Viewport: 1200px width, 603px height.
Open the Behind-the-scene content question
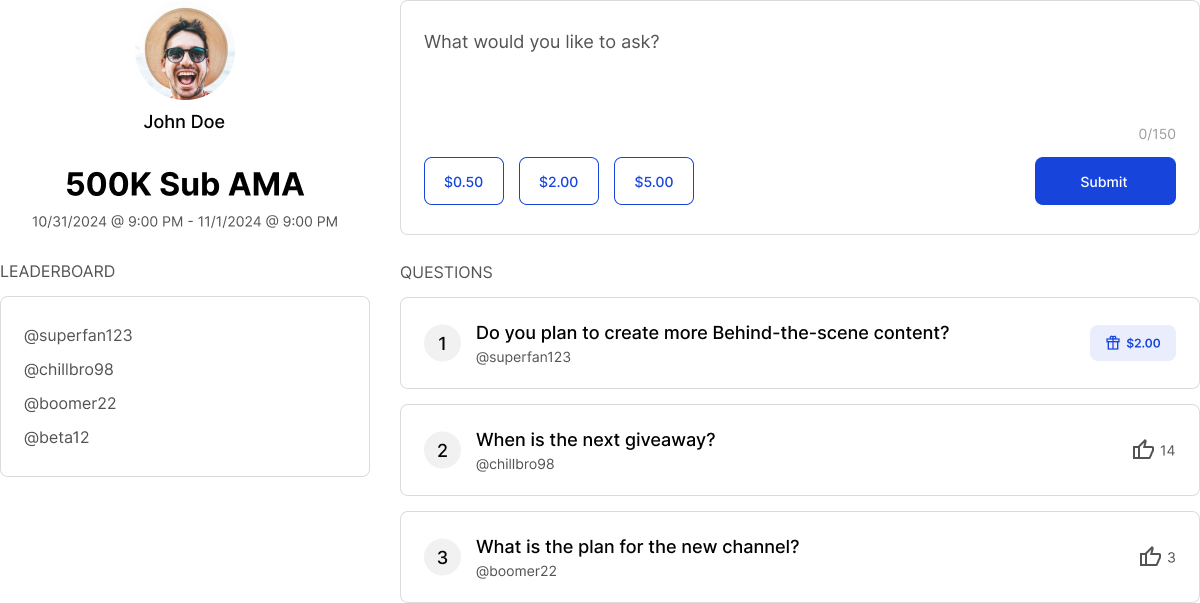(x=712, y=333)
